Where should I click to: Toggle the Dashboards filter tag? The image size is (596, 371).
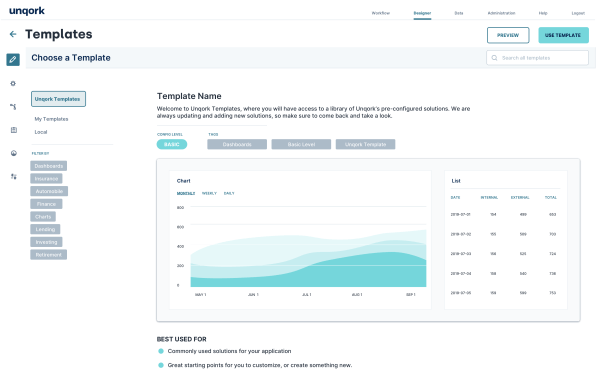49,166
